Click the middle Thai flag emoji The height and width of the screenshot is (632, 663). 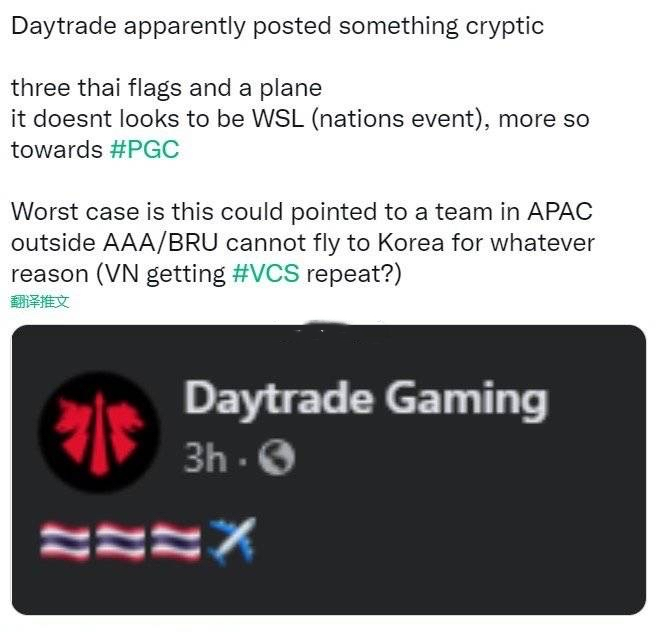click(x=120, y=542)
